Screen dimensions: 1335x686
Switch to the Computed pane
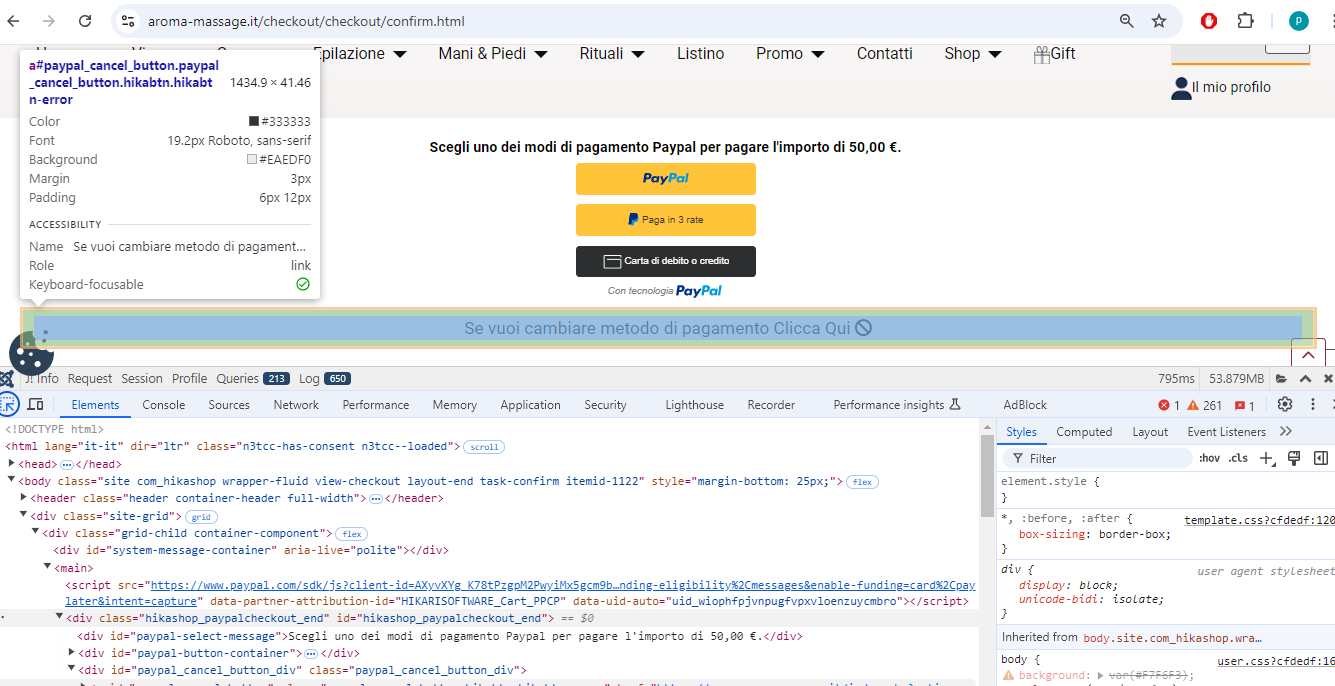[1084, 432]
